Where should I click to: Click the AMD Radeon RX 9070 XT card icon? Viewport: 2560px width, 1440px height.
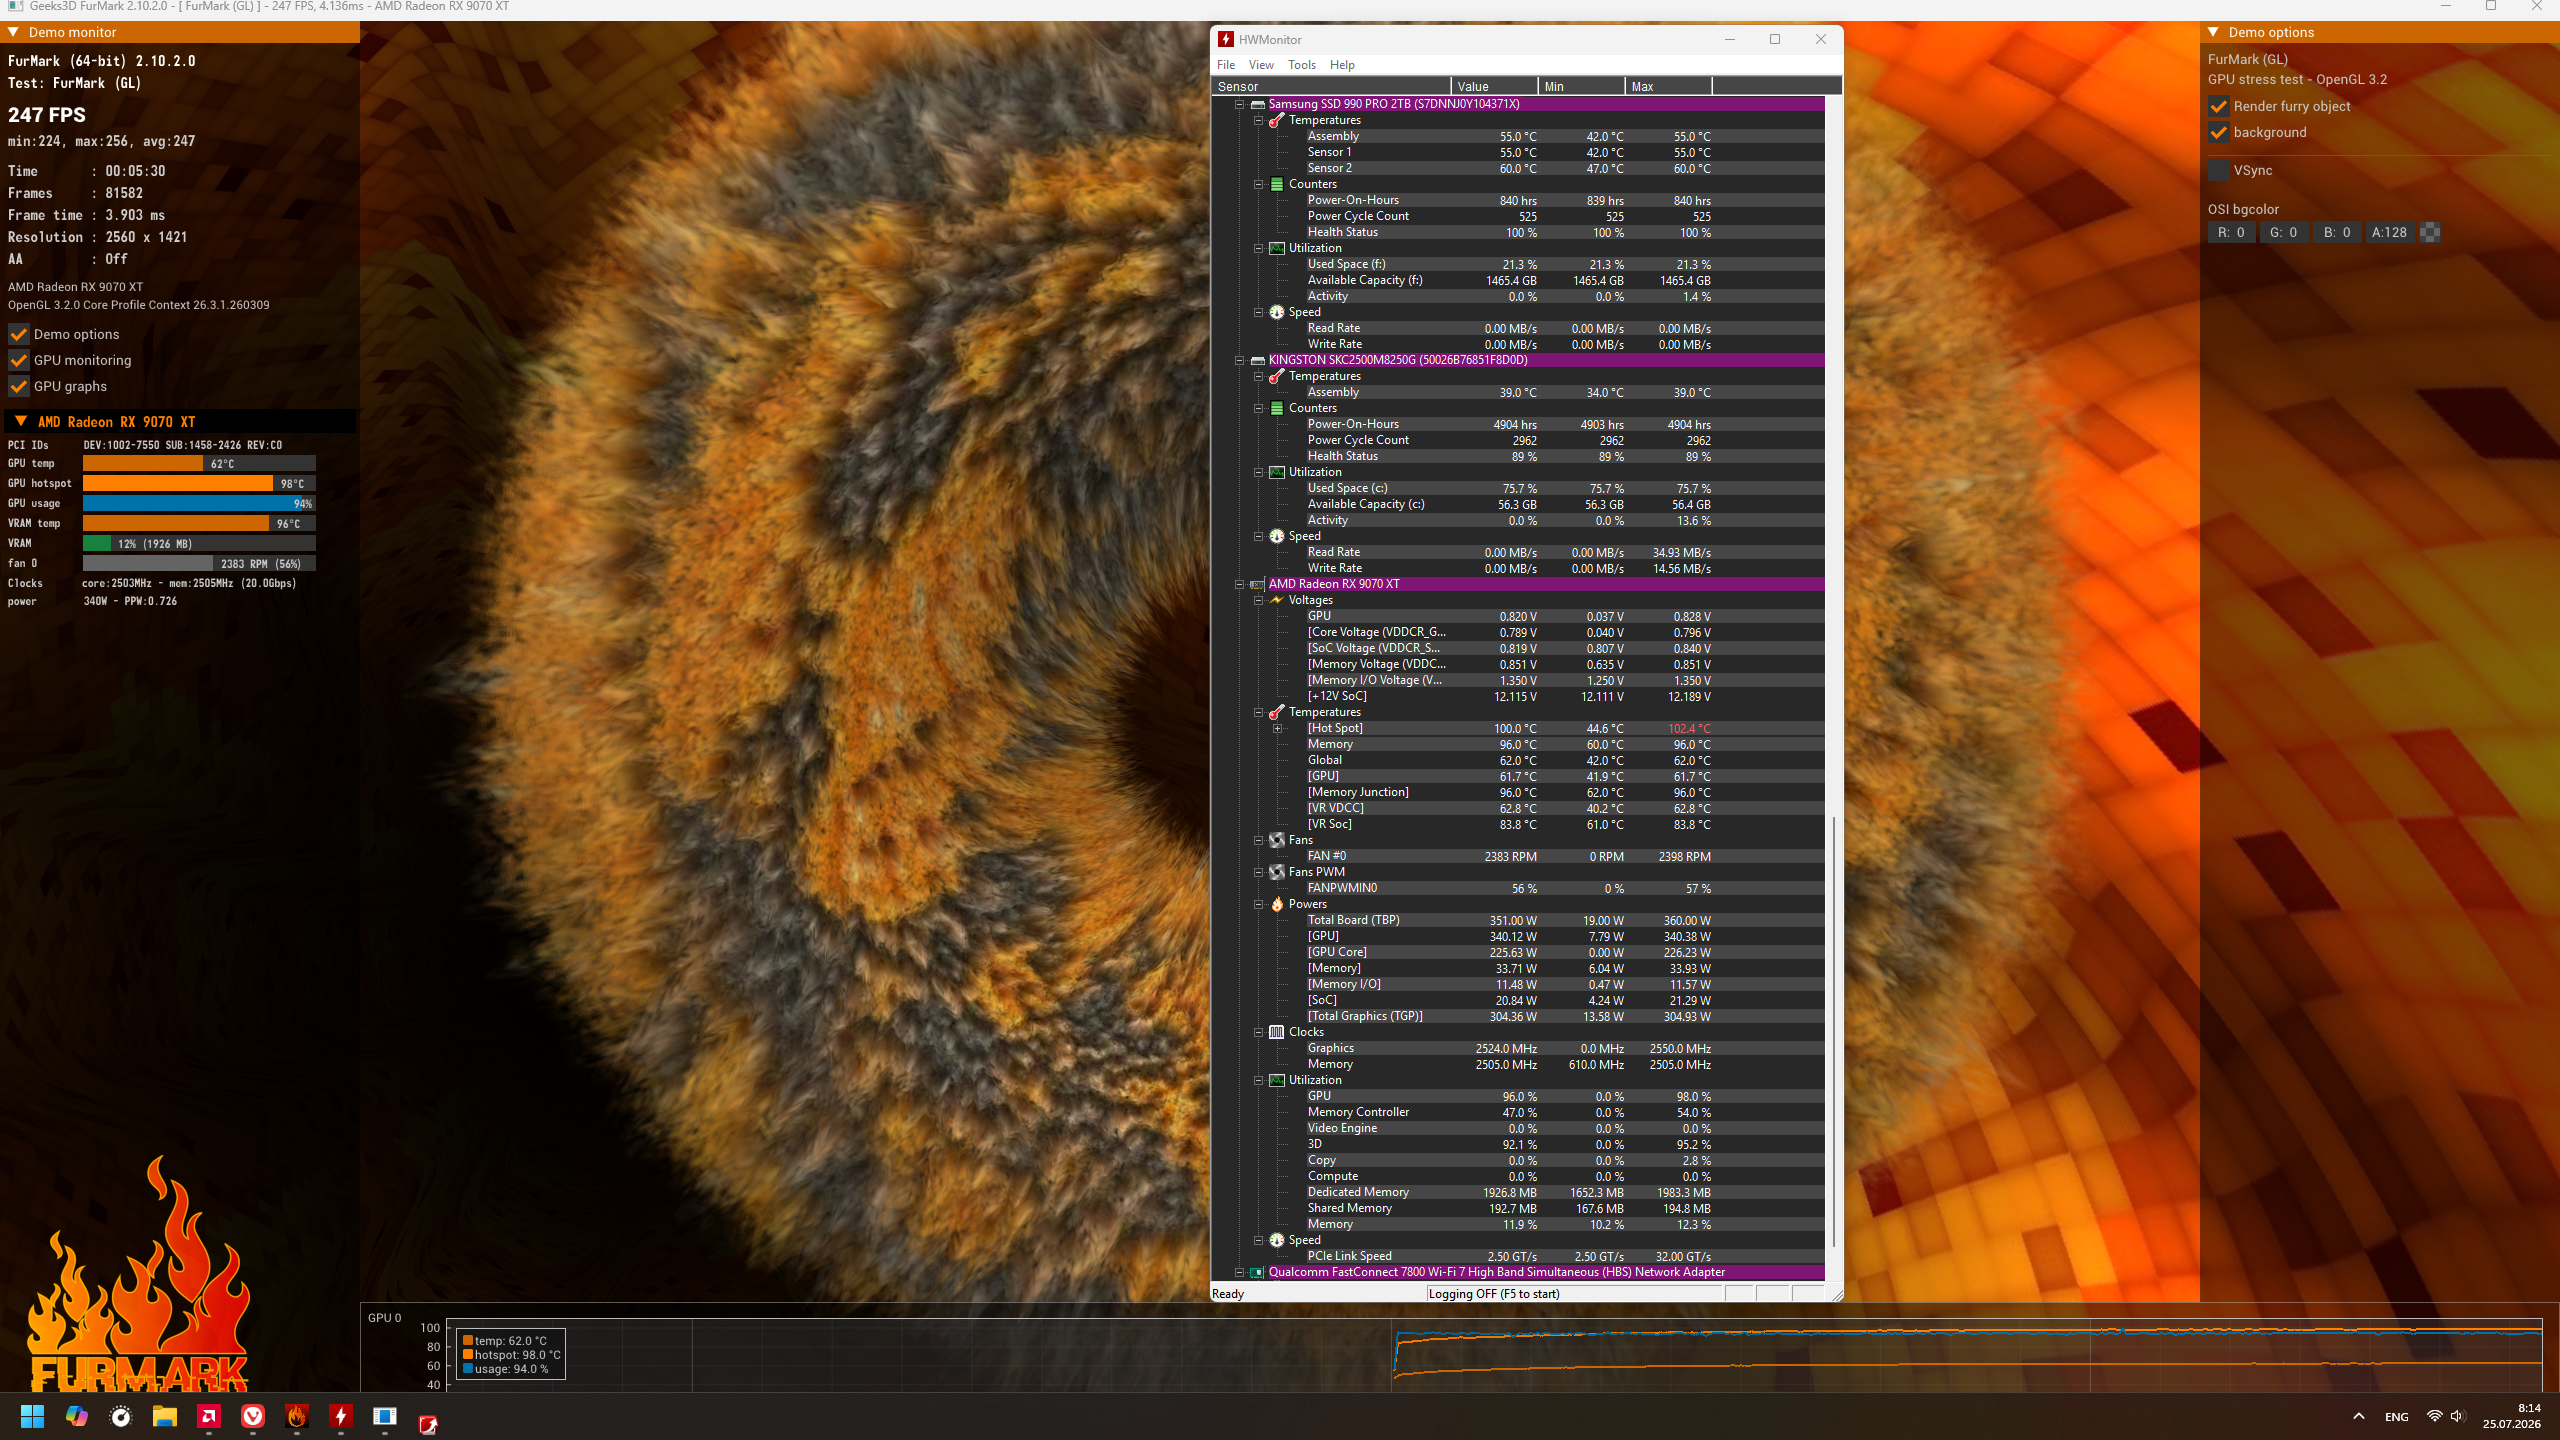tap(1258, 584)
